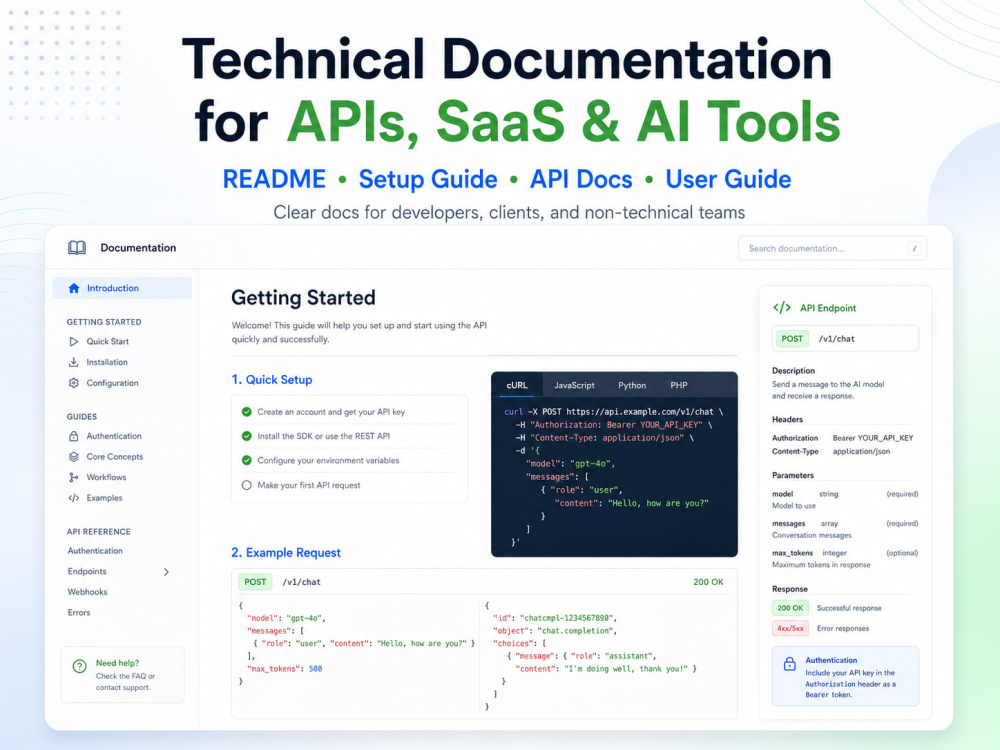Viewport: 1000px width, 750px height.
Task: Open the Installation page
Action: [107, 362]
